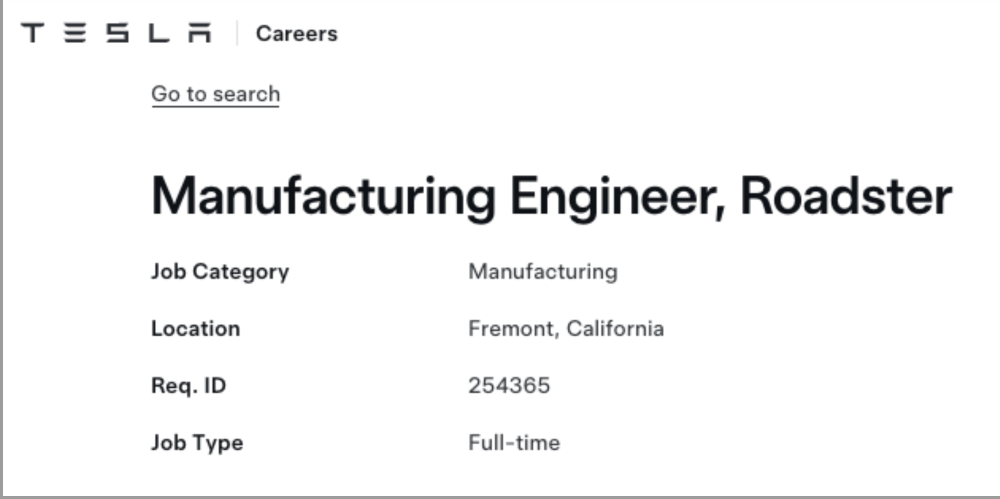Click the letter S in Tesla logo

tap(117, 34)
